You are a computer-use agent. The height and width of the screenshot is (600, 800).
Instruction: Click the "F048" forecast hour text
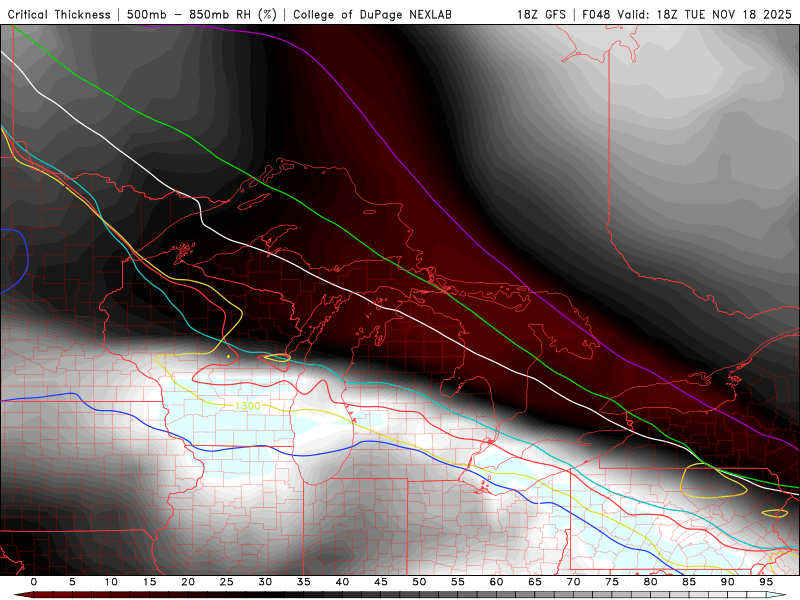597,14
